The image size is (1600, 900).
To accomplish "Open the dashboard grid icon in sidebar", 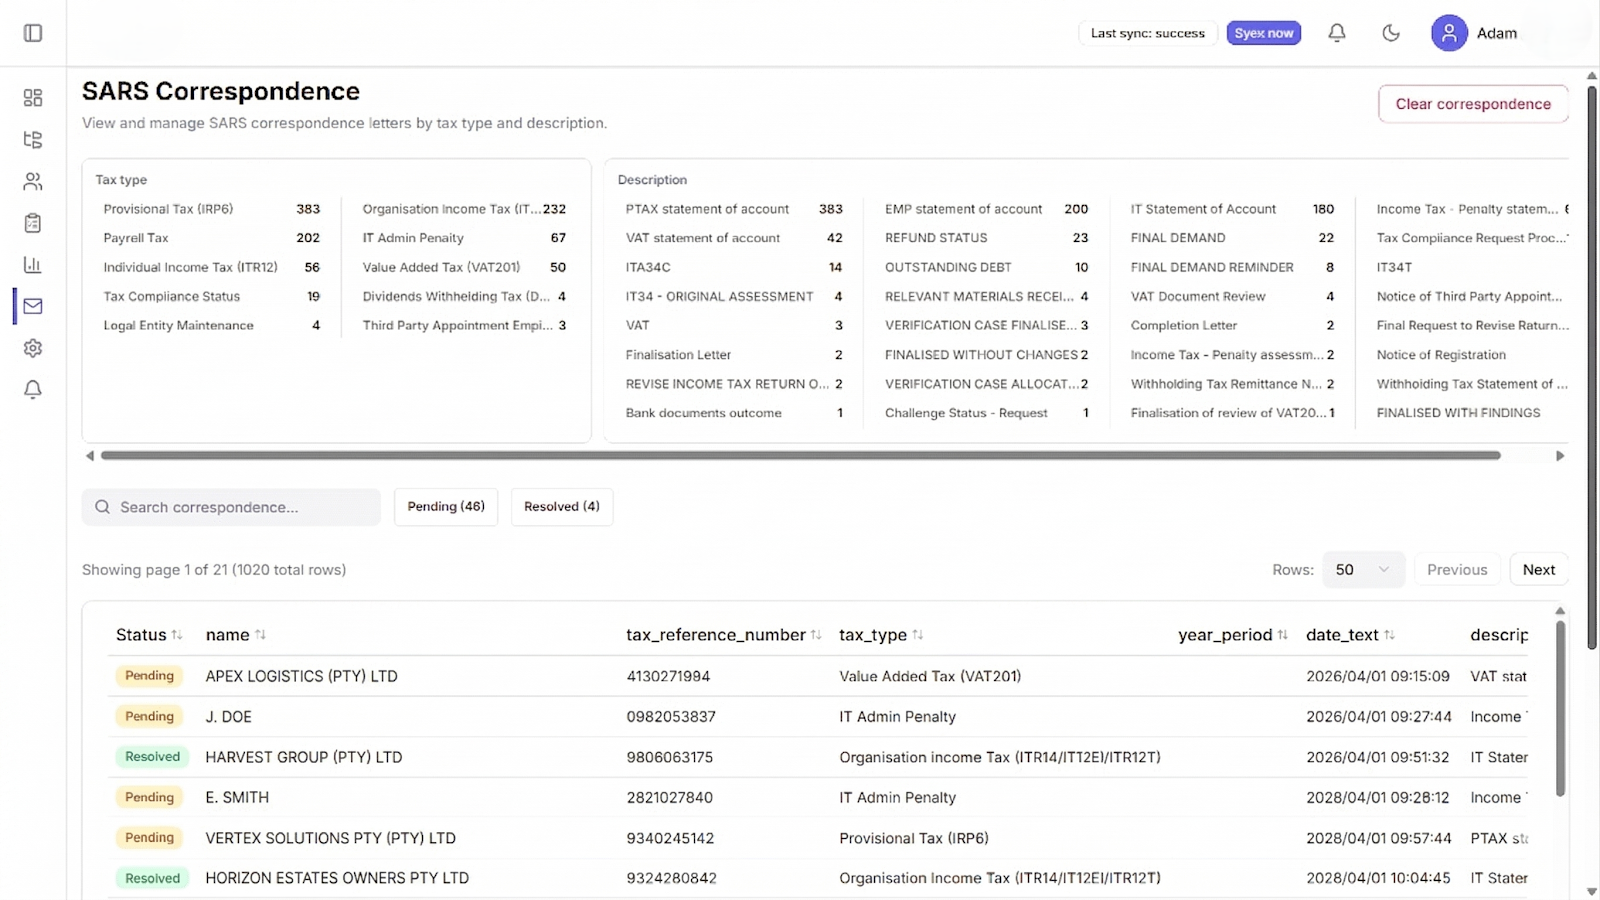I will click(33, 98).
